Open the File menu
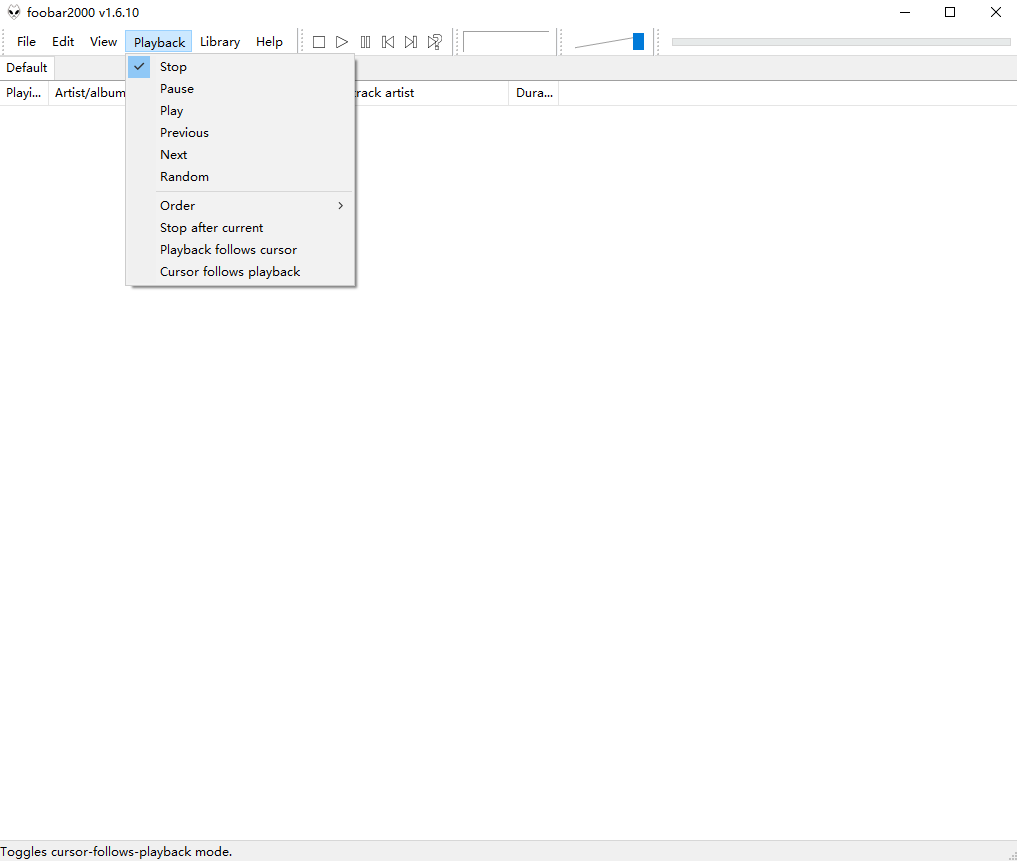 tap(26, 42)
